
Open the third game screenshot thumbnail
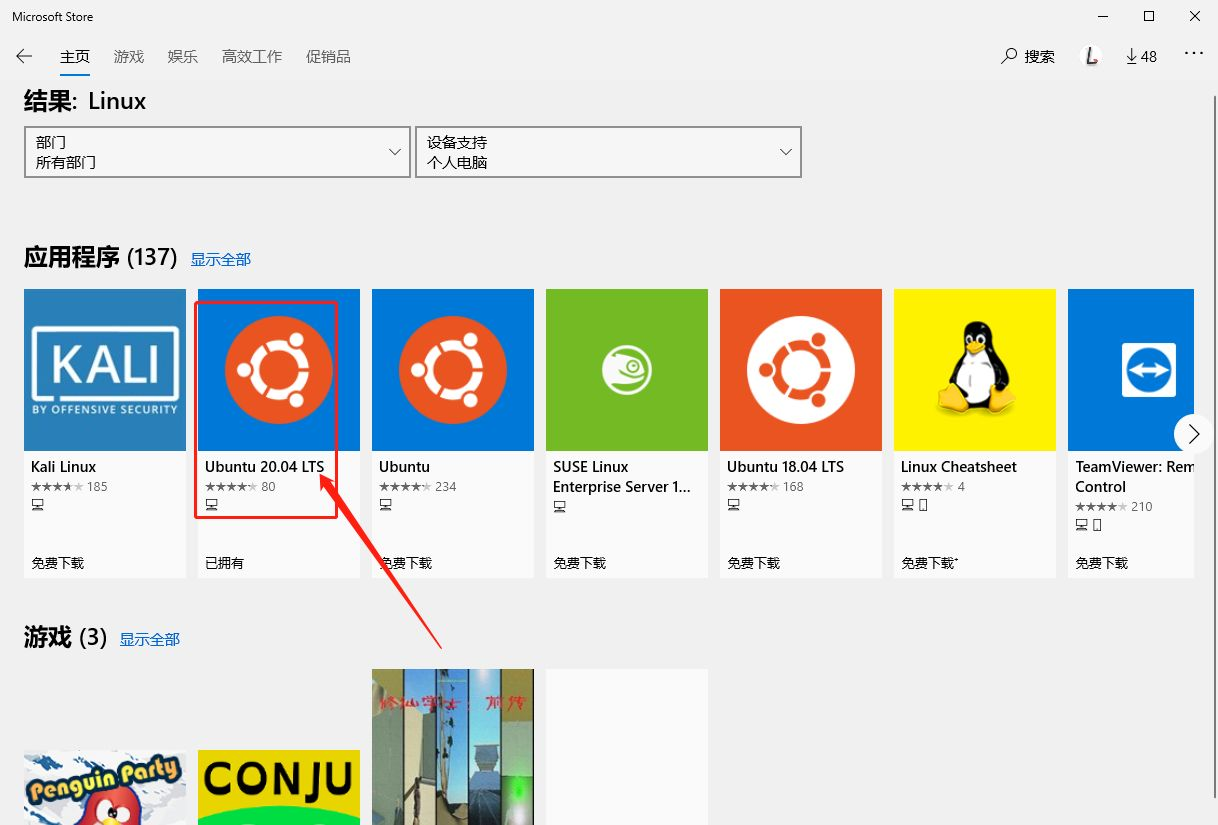tap(453, 747)
